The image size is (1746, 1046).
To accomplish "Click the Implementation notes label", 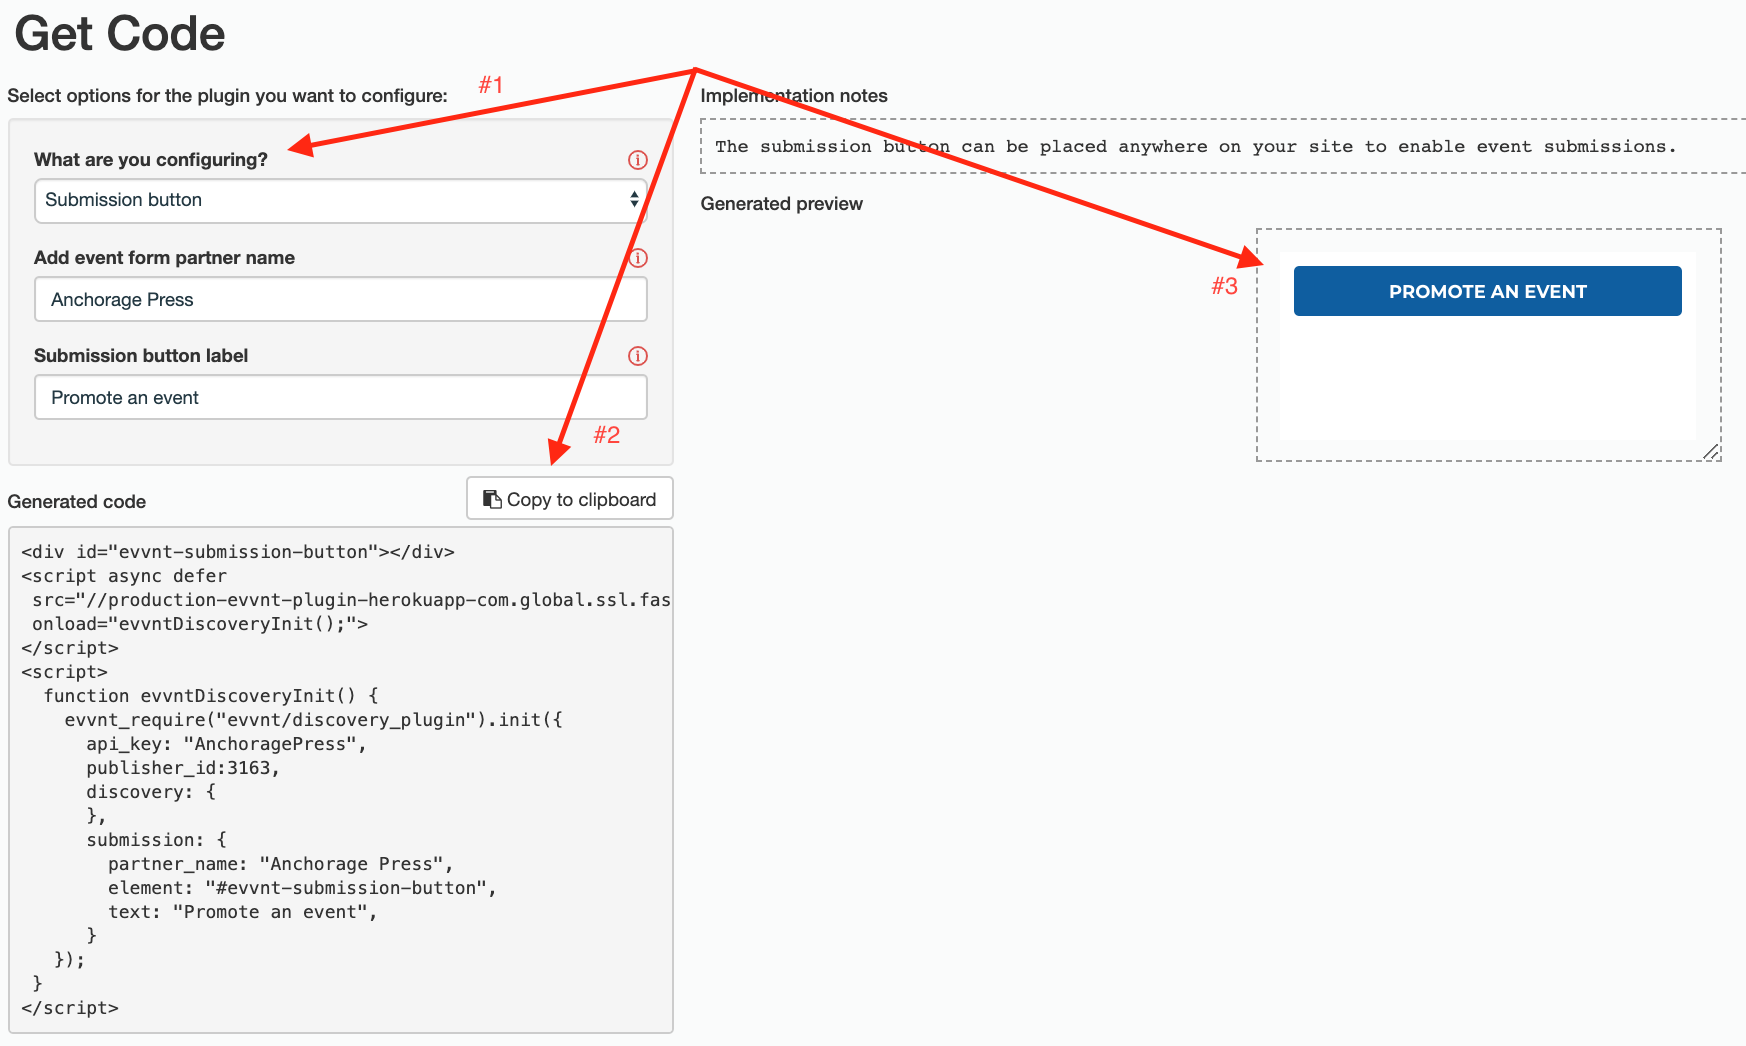I will (x=794, y=96).
